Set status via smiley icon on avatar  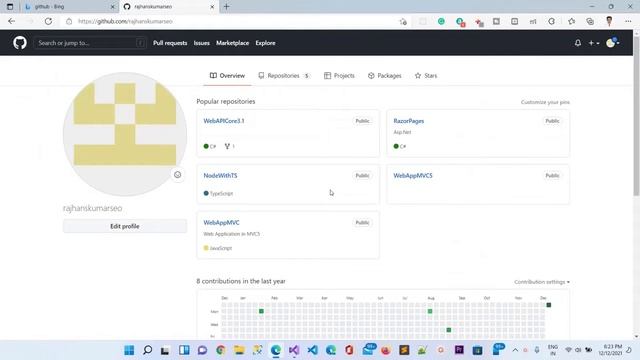click(x=178, y=175)
